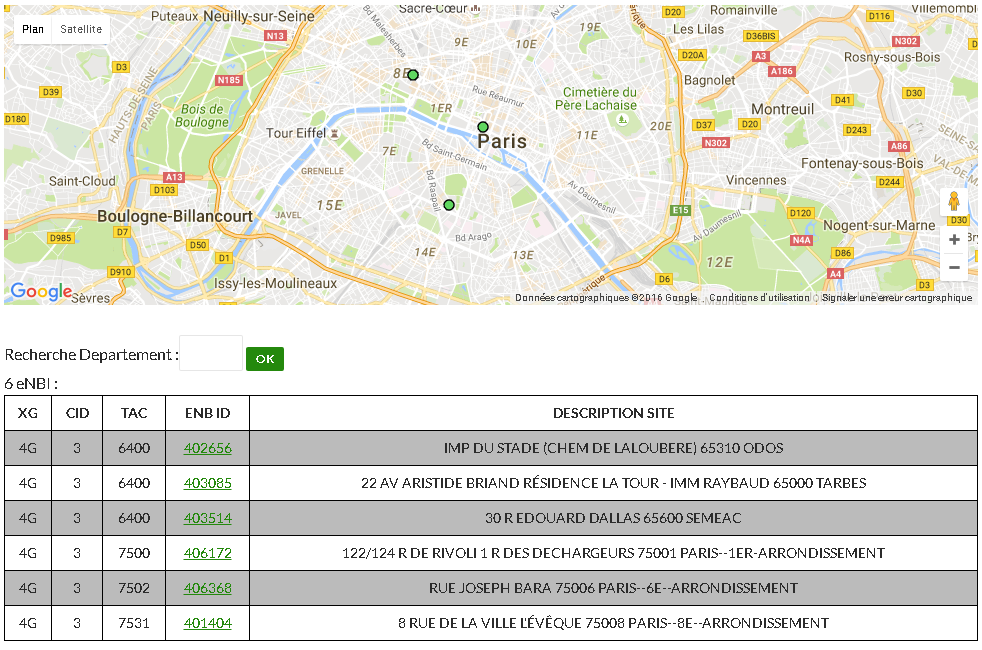The image size is (982, 650).
Task: Click the Tour Eiffel landmark icon
Action: [x=334, y=133]
